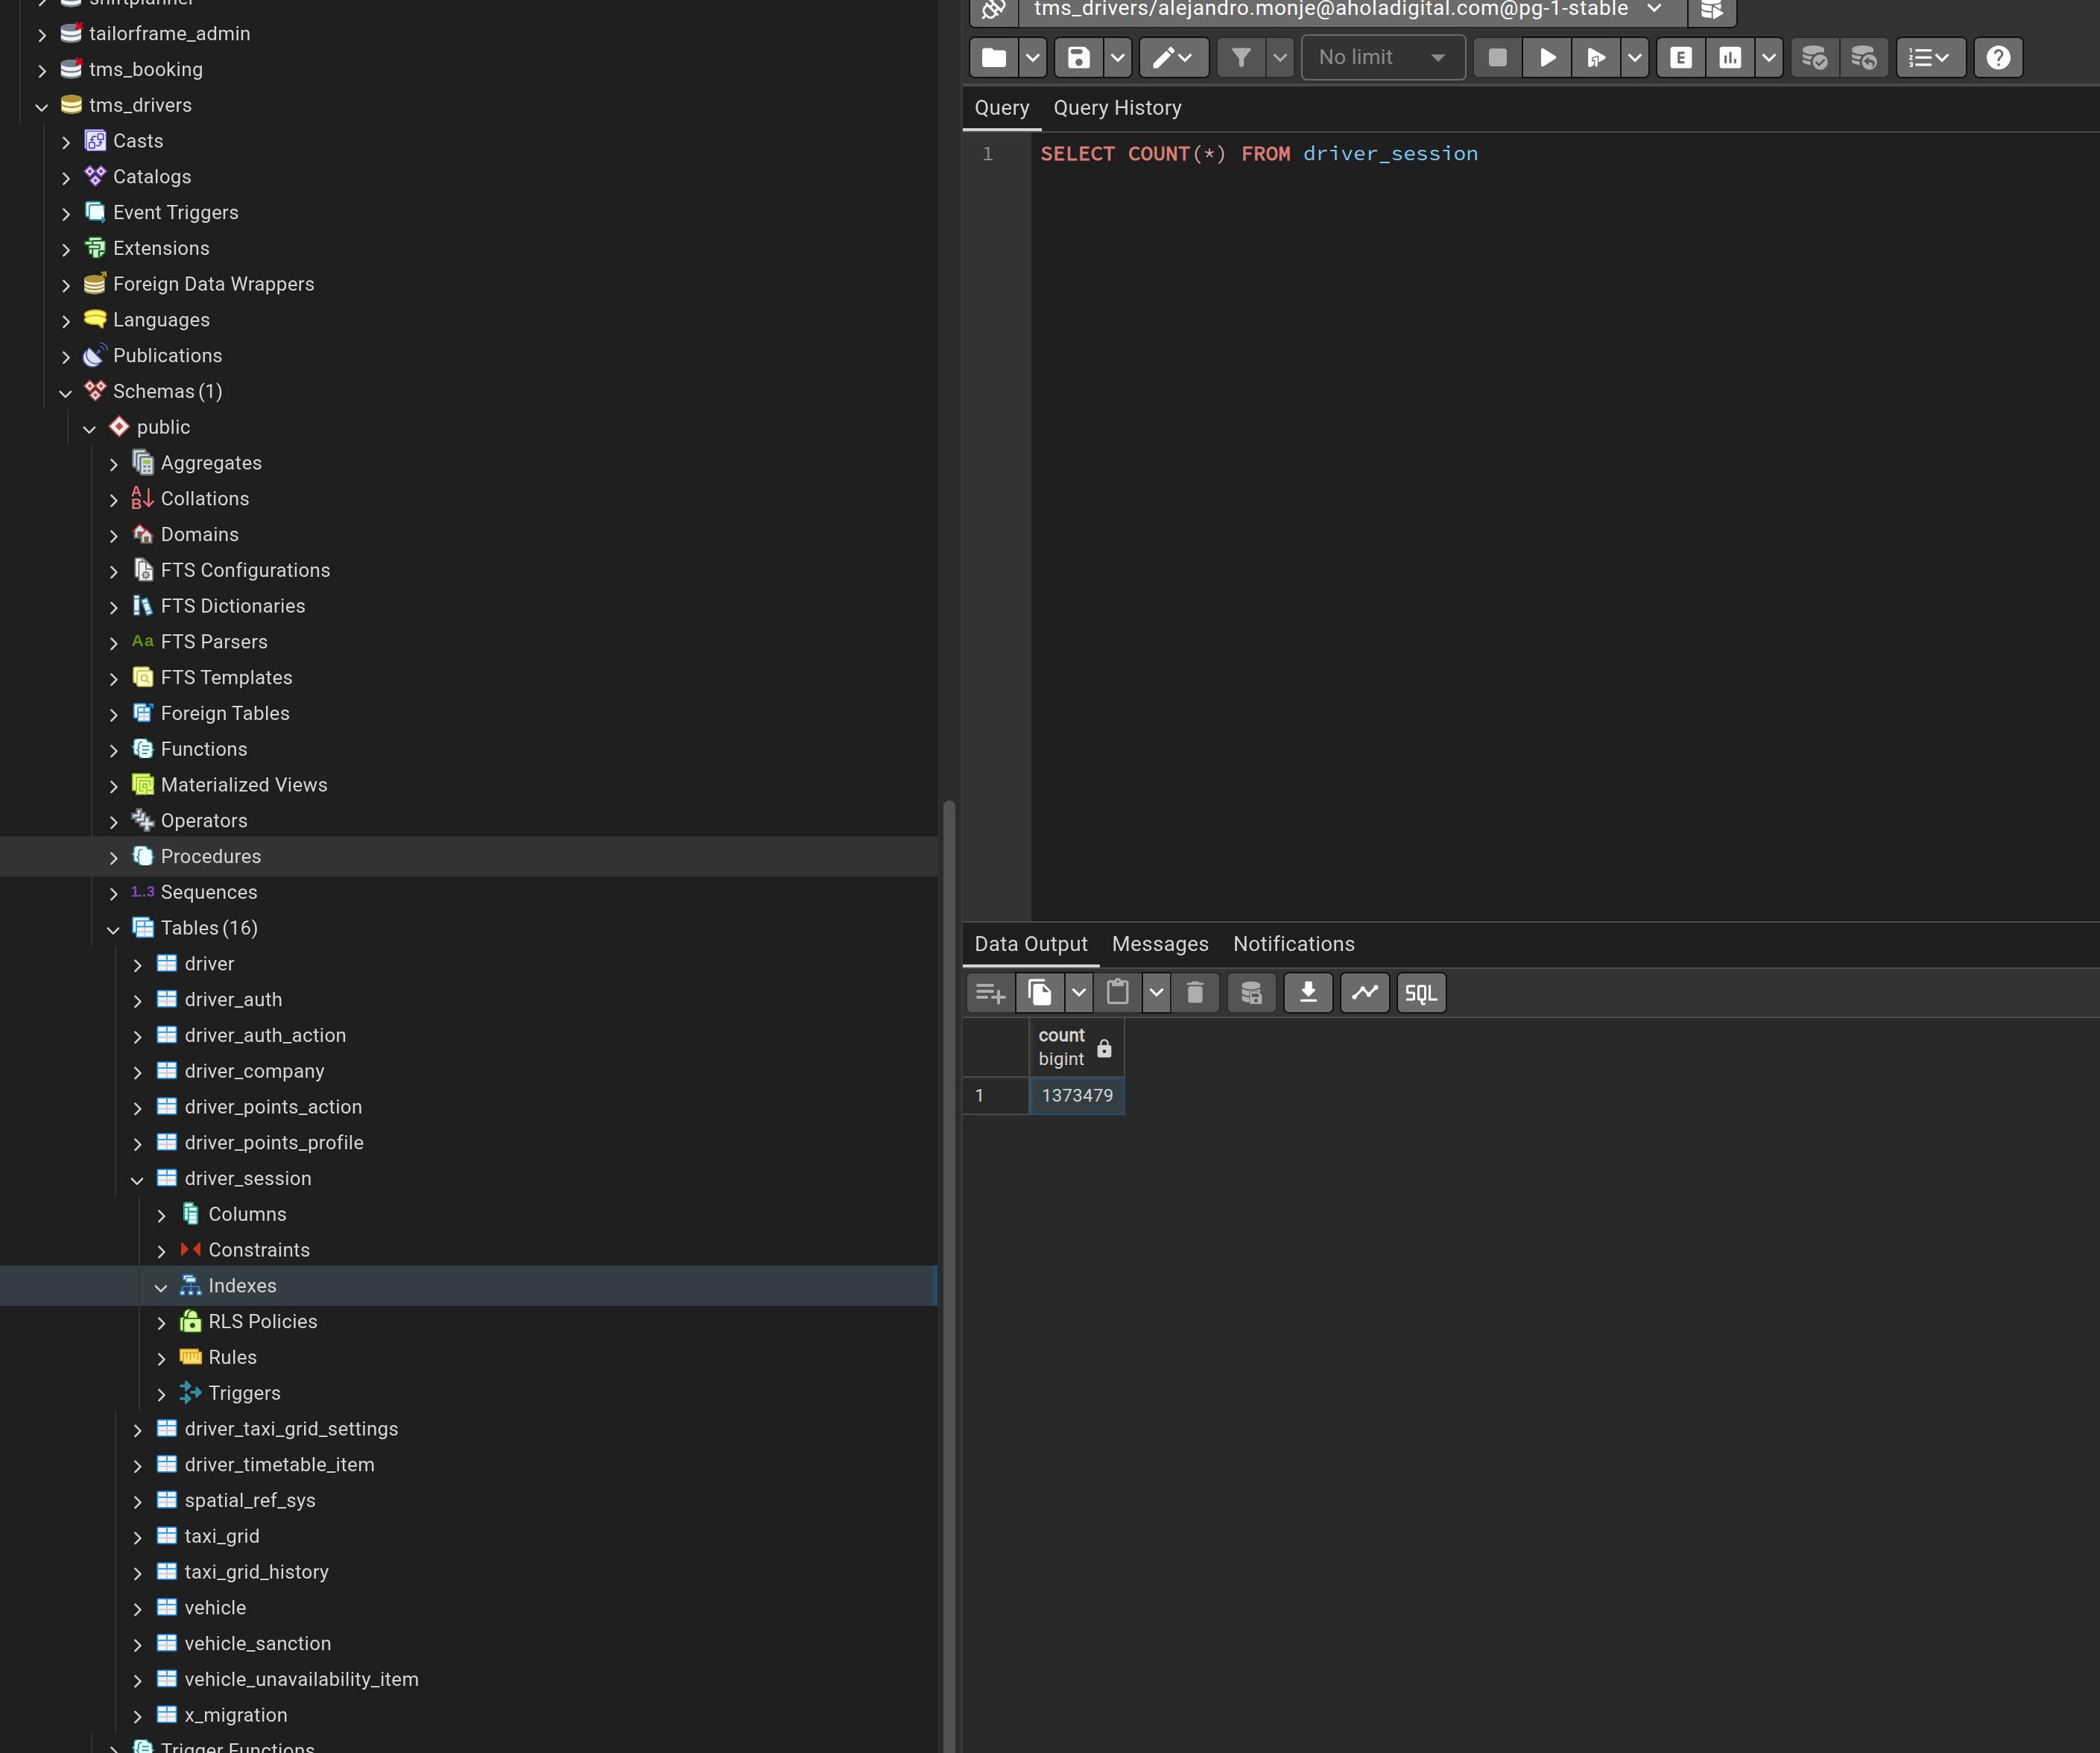Click the Rollback database icon
The width and height of the screenshot is (2100, 1753).
[1863, 58]
